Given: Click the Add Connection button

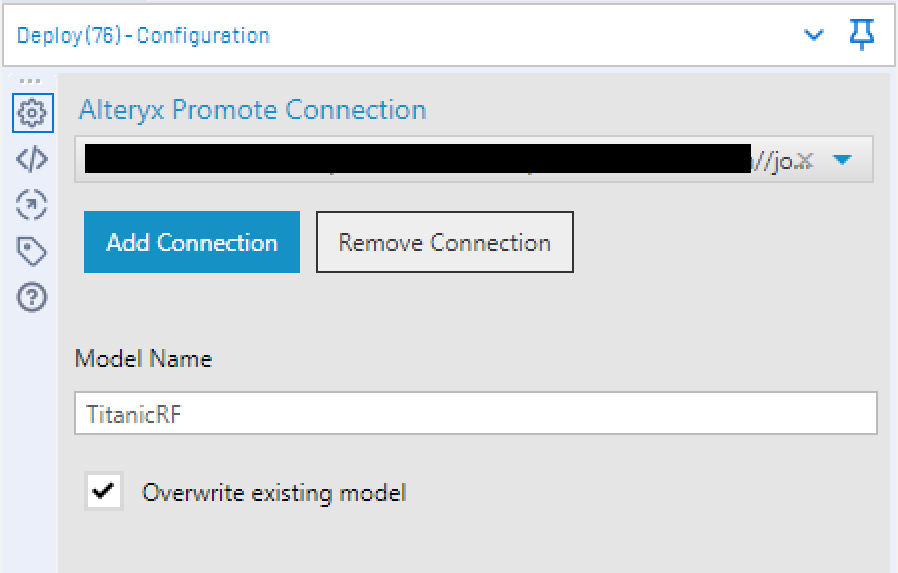Looking at the screenshot, I should pyautogui.click(x=192, y=242).
